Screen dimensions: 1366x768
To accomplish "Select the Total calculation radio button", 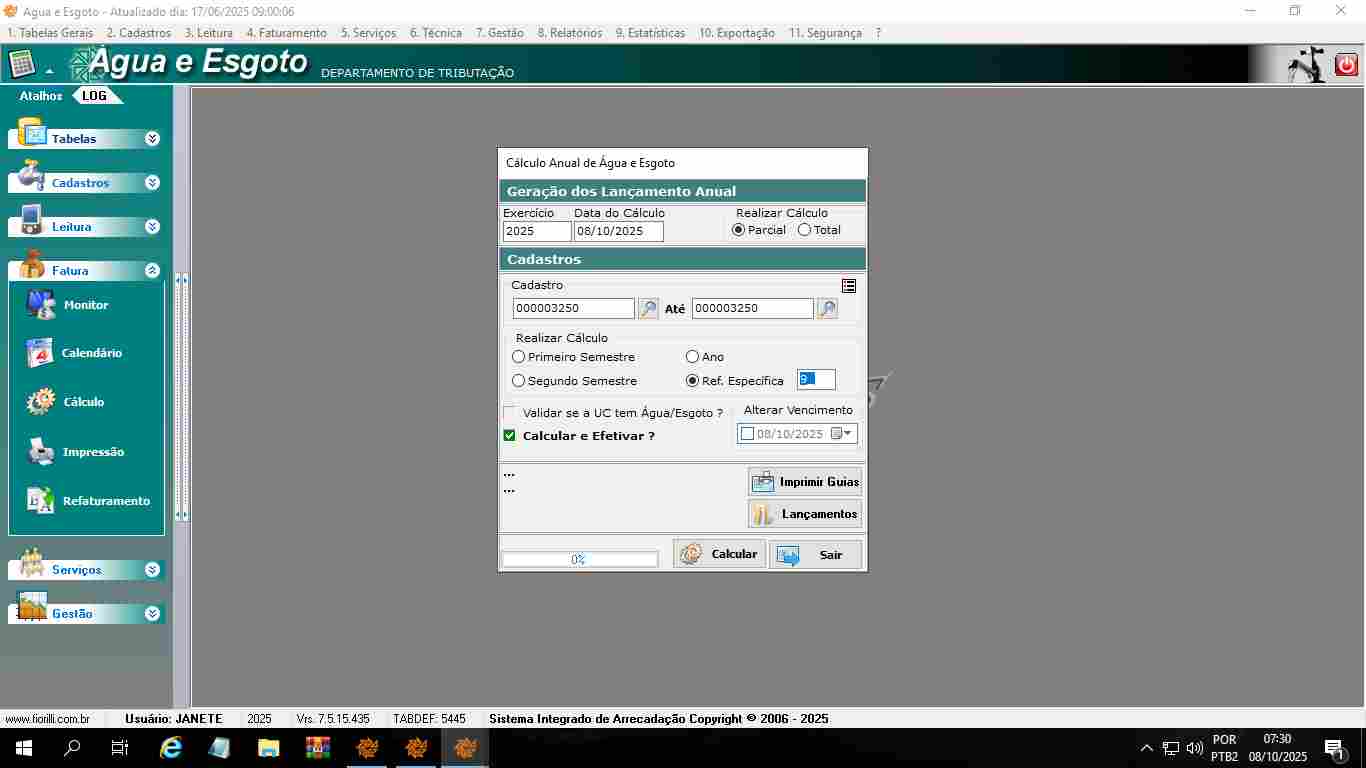I will point(805,230).
